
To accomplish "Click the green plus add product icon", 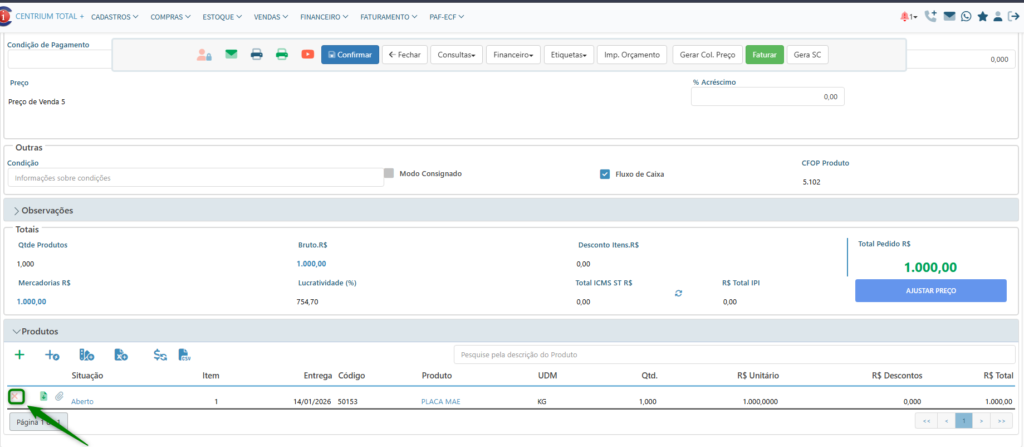I will coord(19,355).
